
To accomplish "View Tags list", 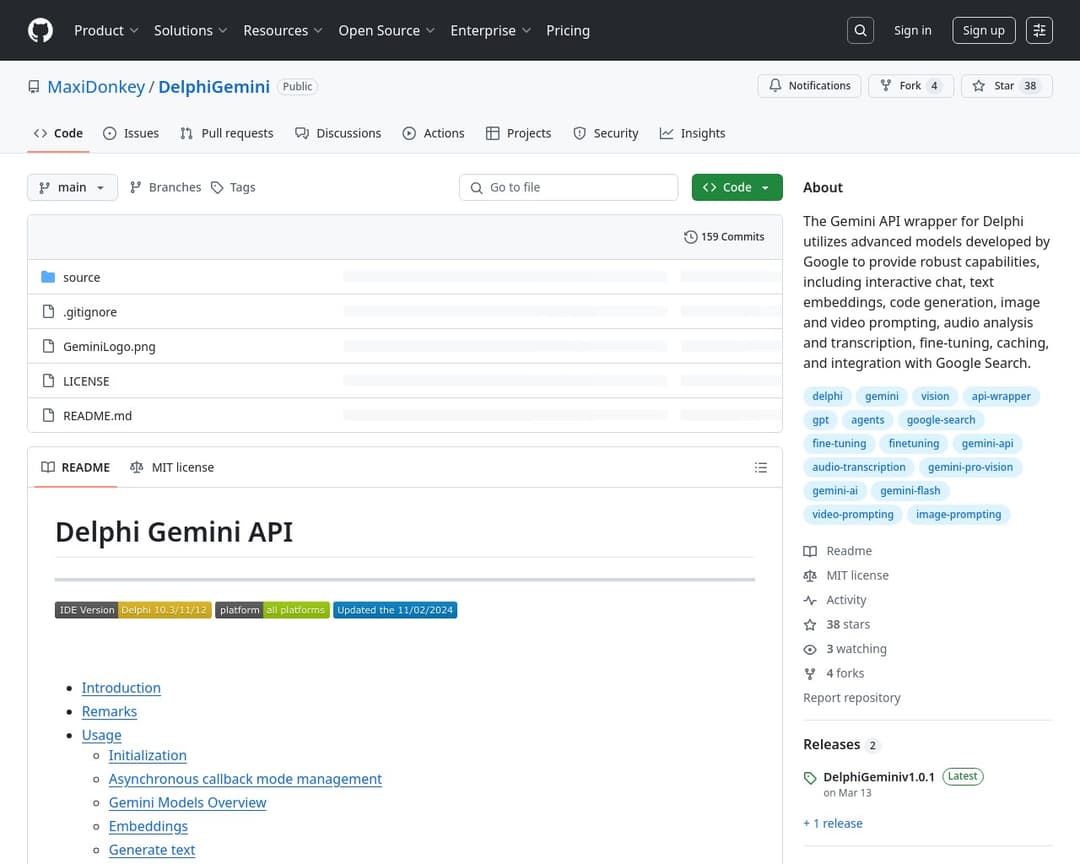I will click(x=233, y=187).
